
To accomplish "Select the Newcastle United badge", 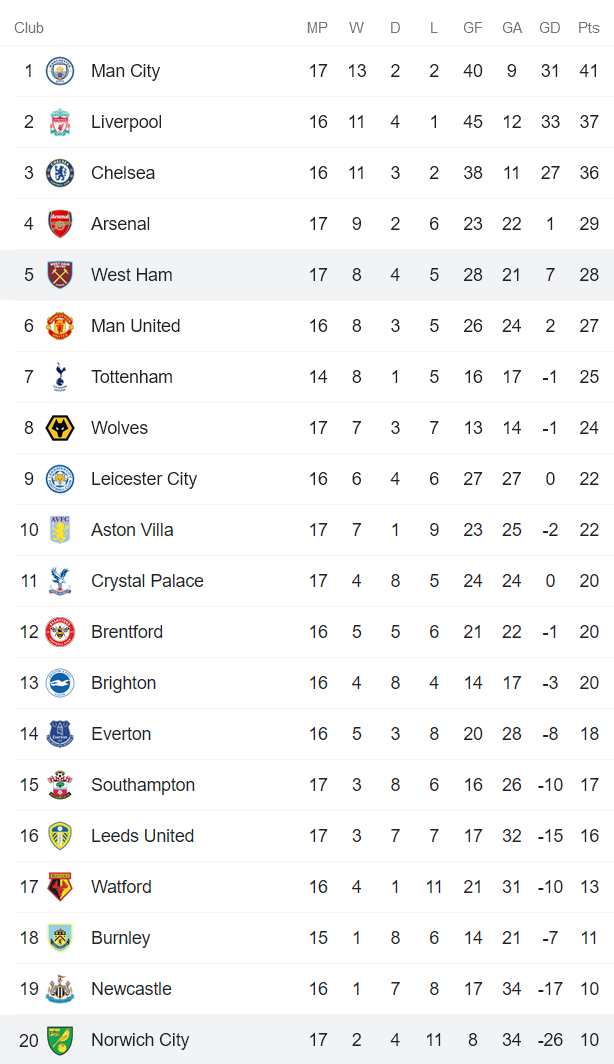I will [x=60, y=988].
